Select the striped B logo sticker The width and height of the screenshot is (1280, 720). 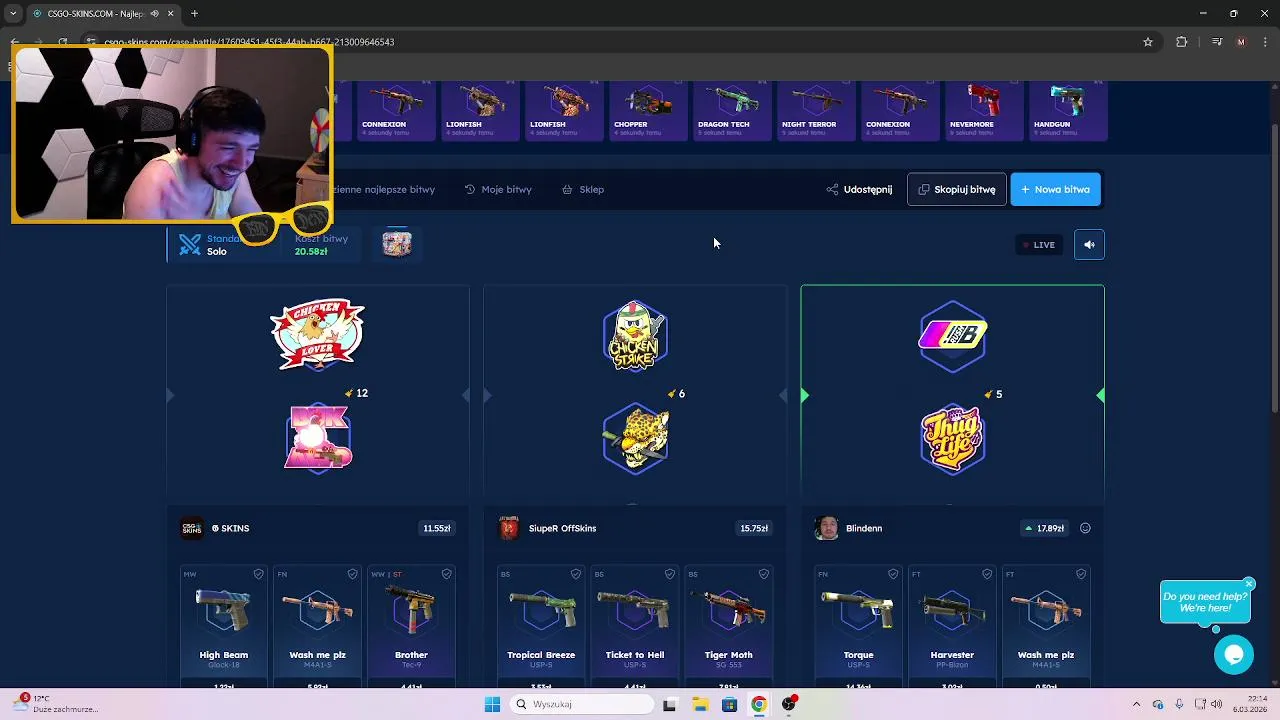(952, 335)
